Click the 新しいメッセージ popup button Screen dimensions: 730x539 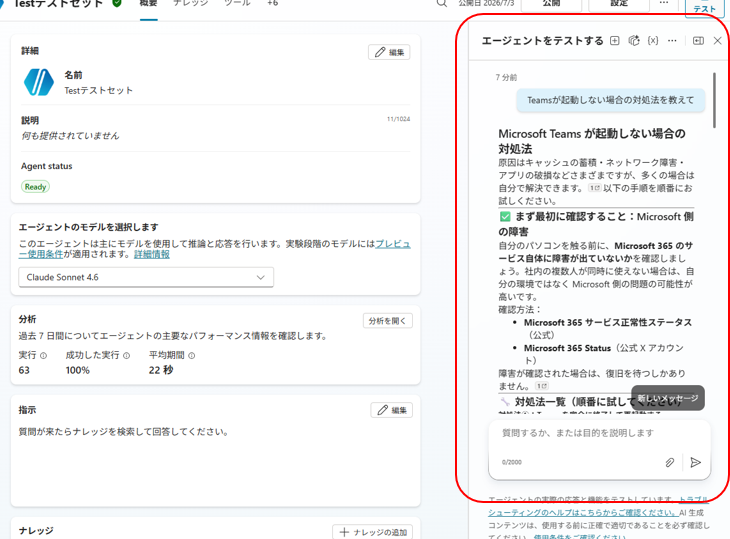(668, 398)
